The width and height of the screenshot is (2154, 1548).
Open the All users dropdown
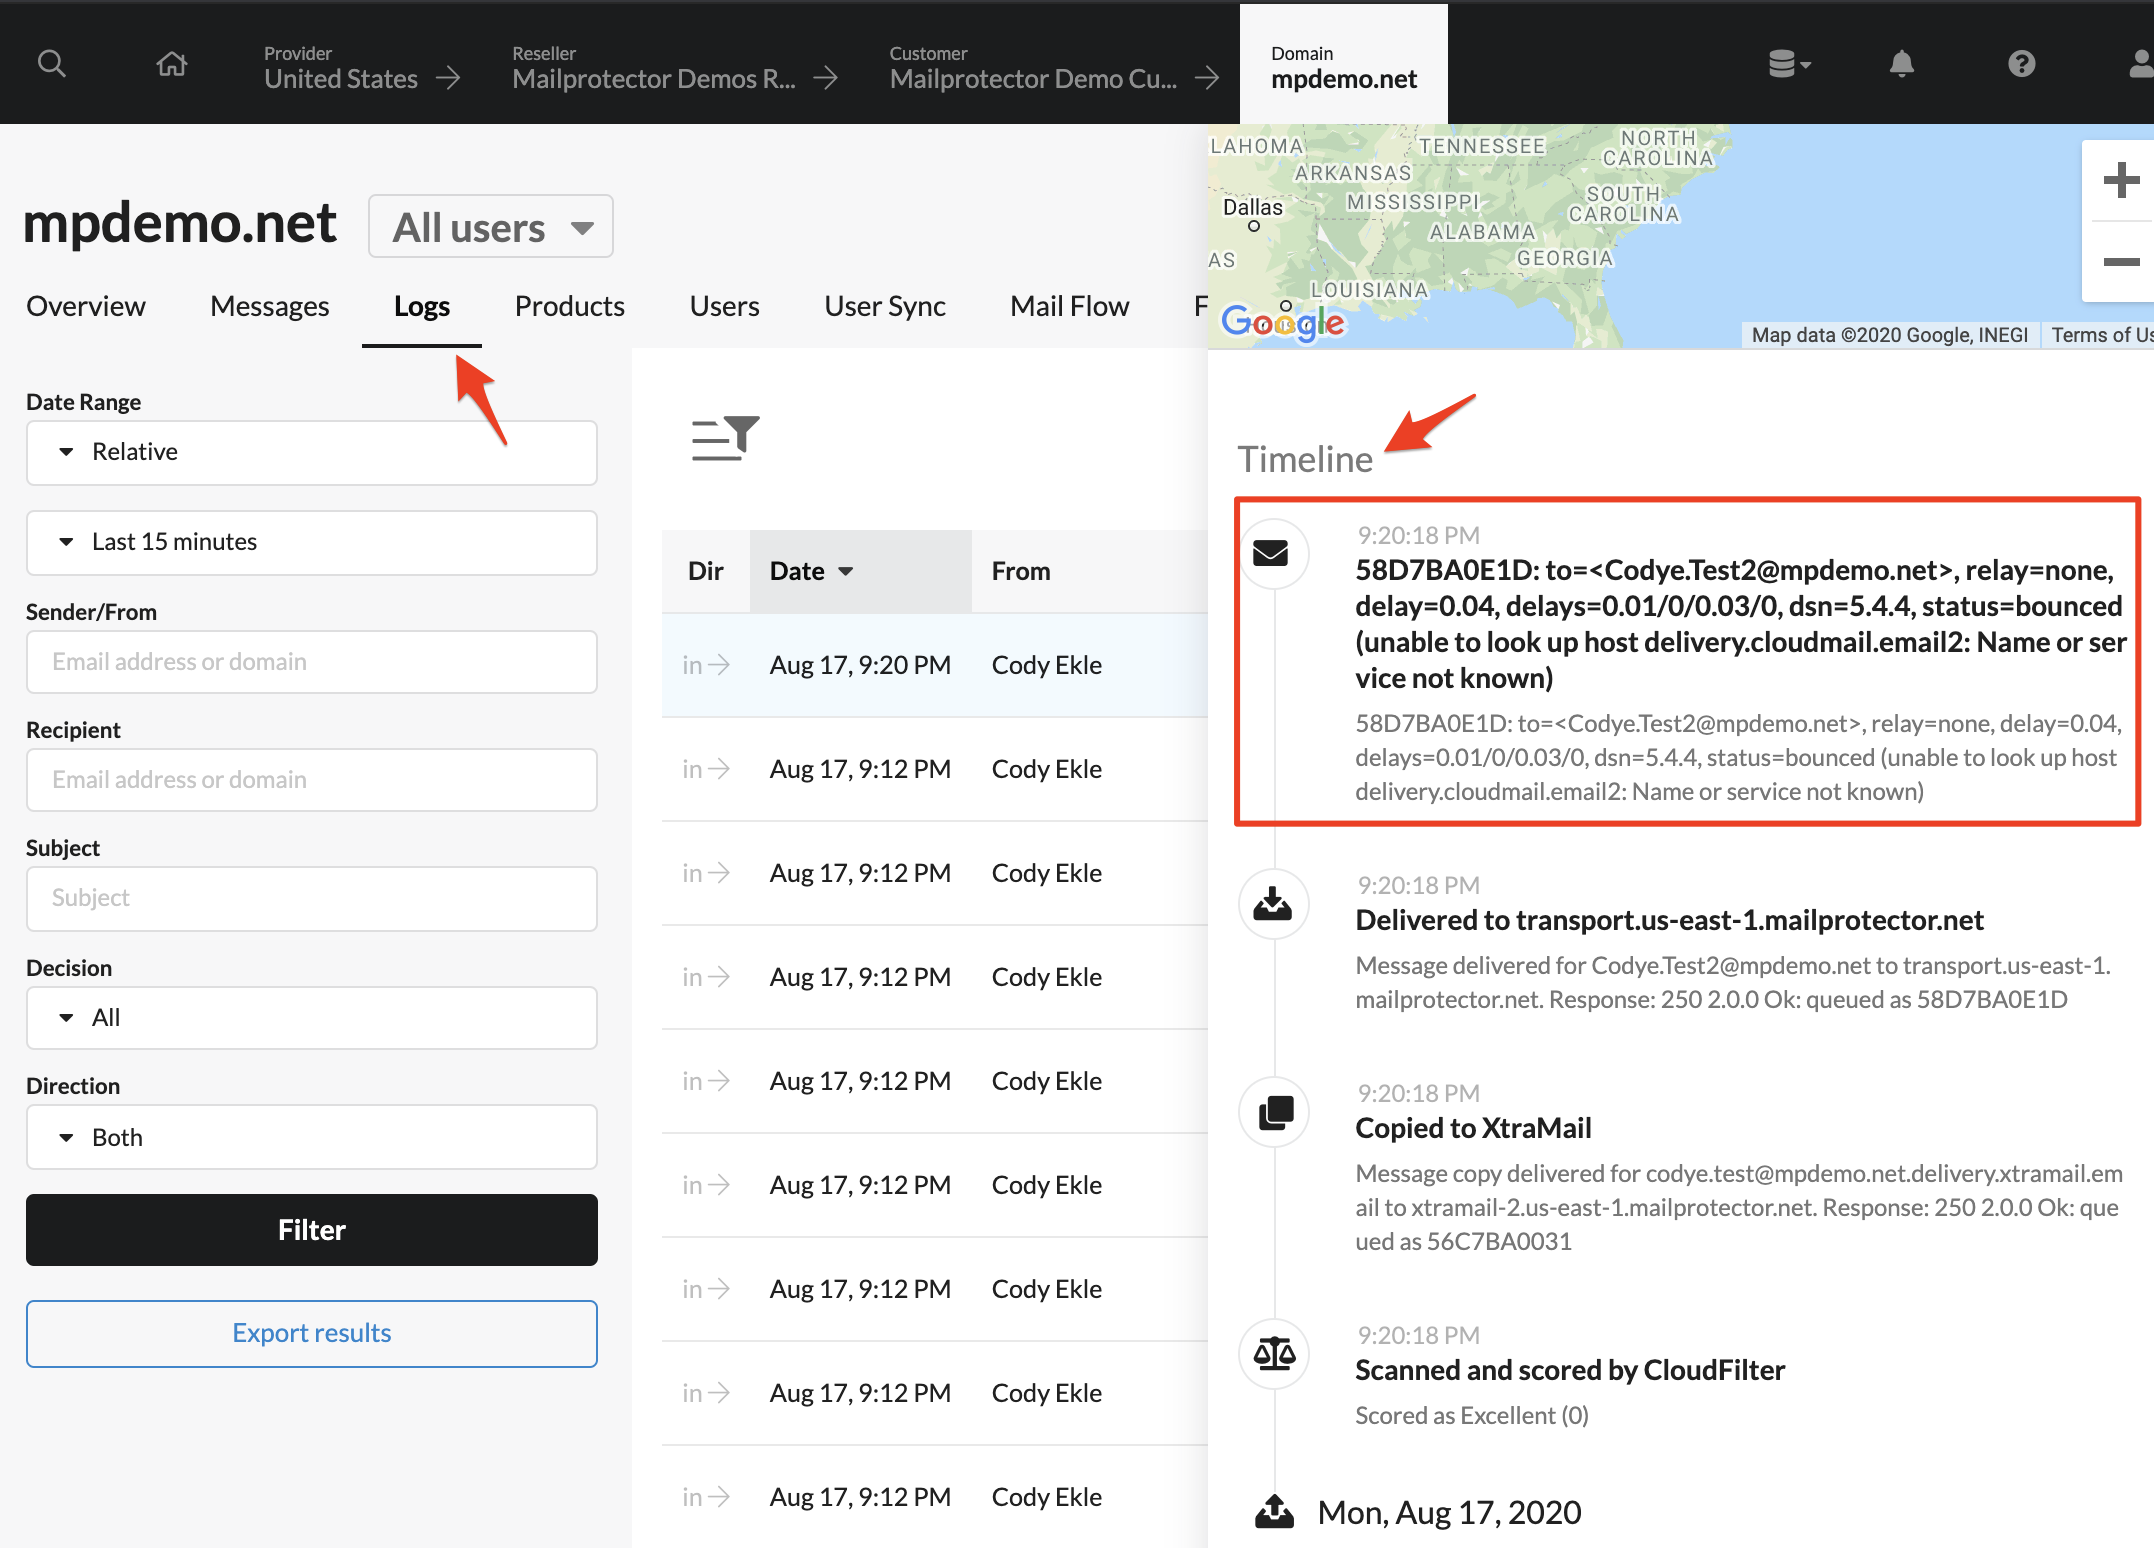[x=491, y=227]
